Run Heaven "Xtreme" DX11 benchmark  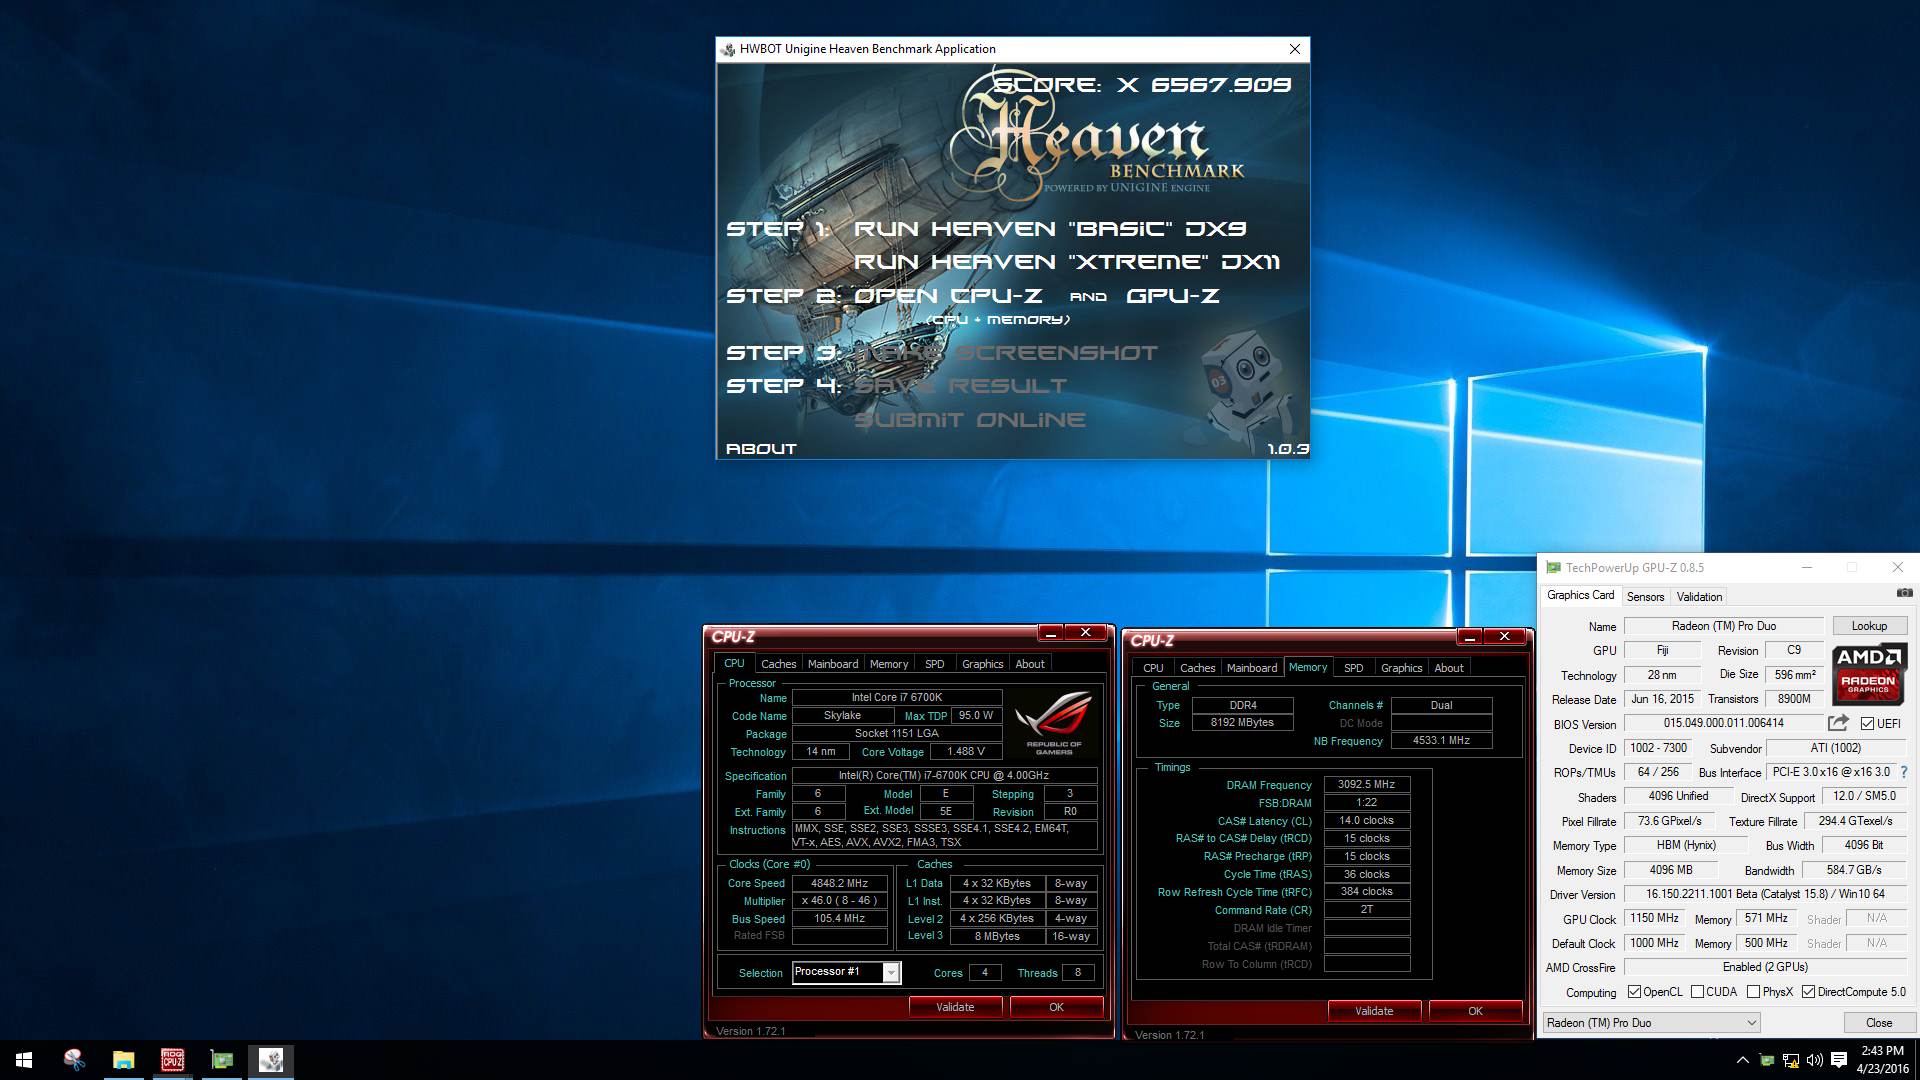(x=1067, y=262)
